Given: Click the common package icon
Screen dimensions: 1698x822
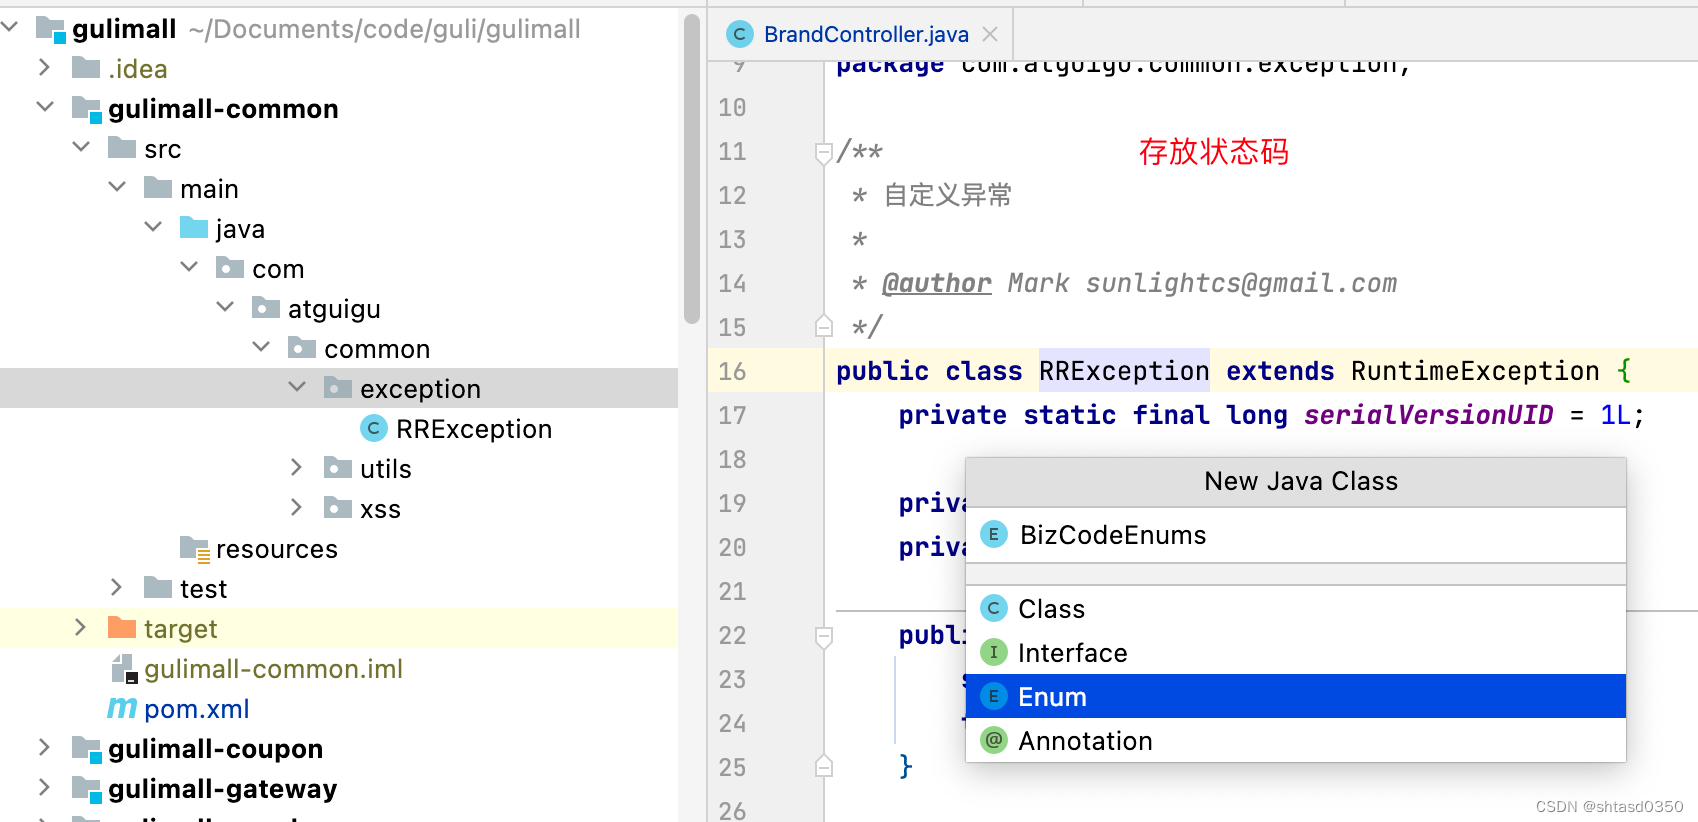Looking at the screenshot, I should click(302, 348).
